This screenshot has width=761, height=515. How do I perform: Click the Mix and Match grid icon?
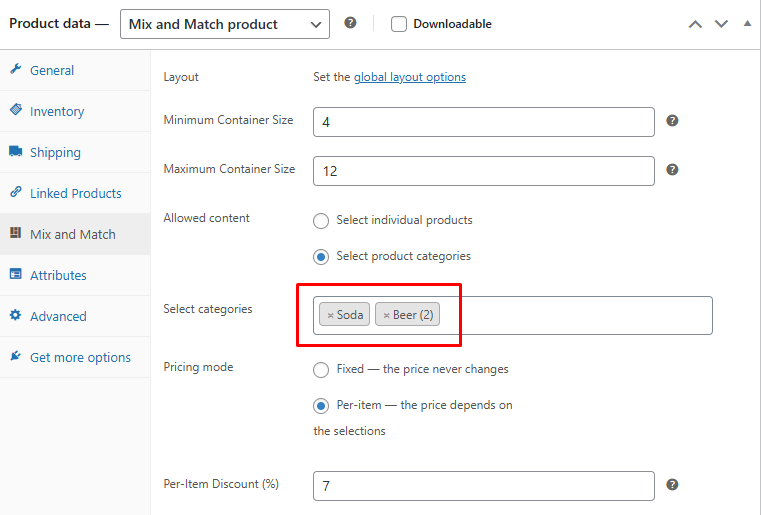[16, 233]
